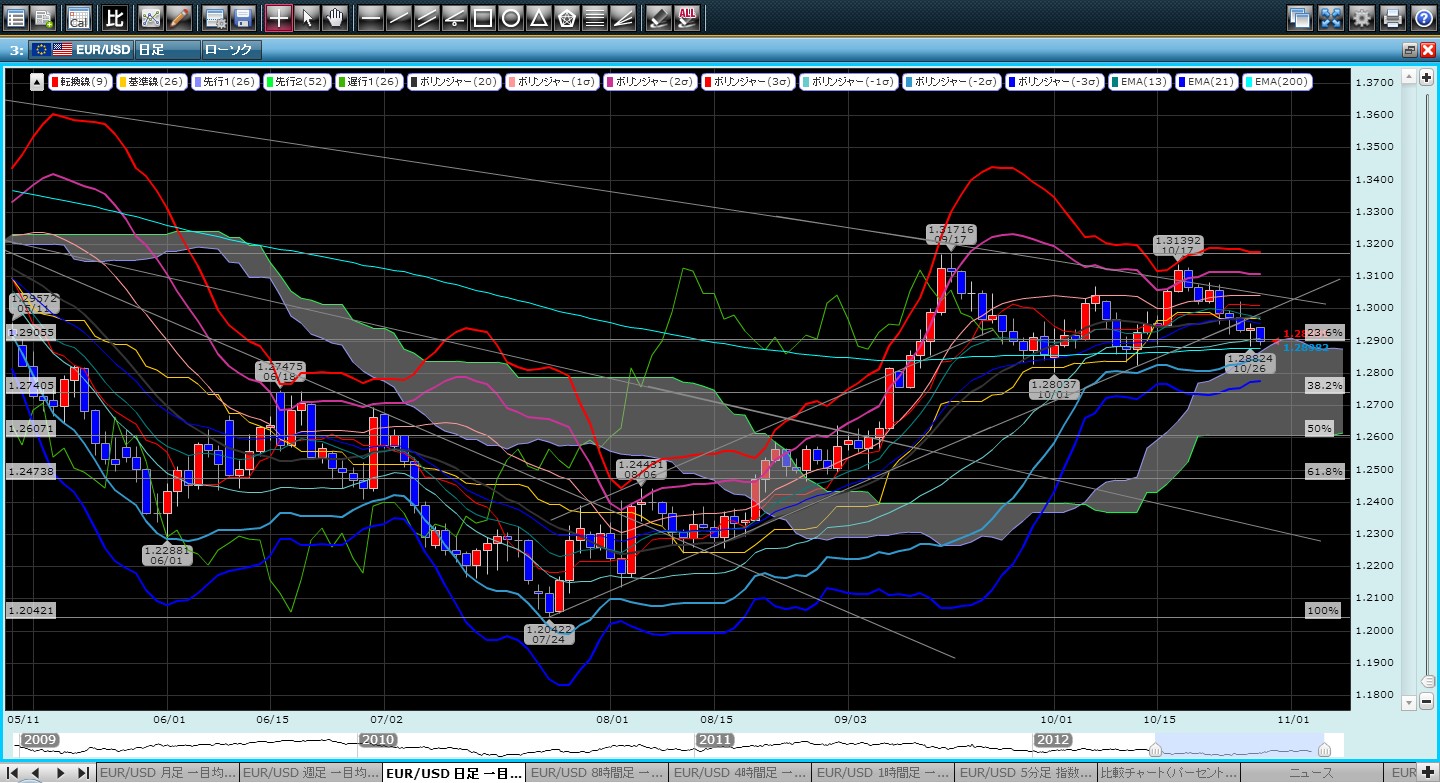This screenshot has width=1440, height=783.
Task: Open the Cal calendar icon
Action: tap(78, 17)
